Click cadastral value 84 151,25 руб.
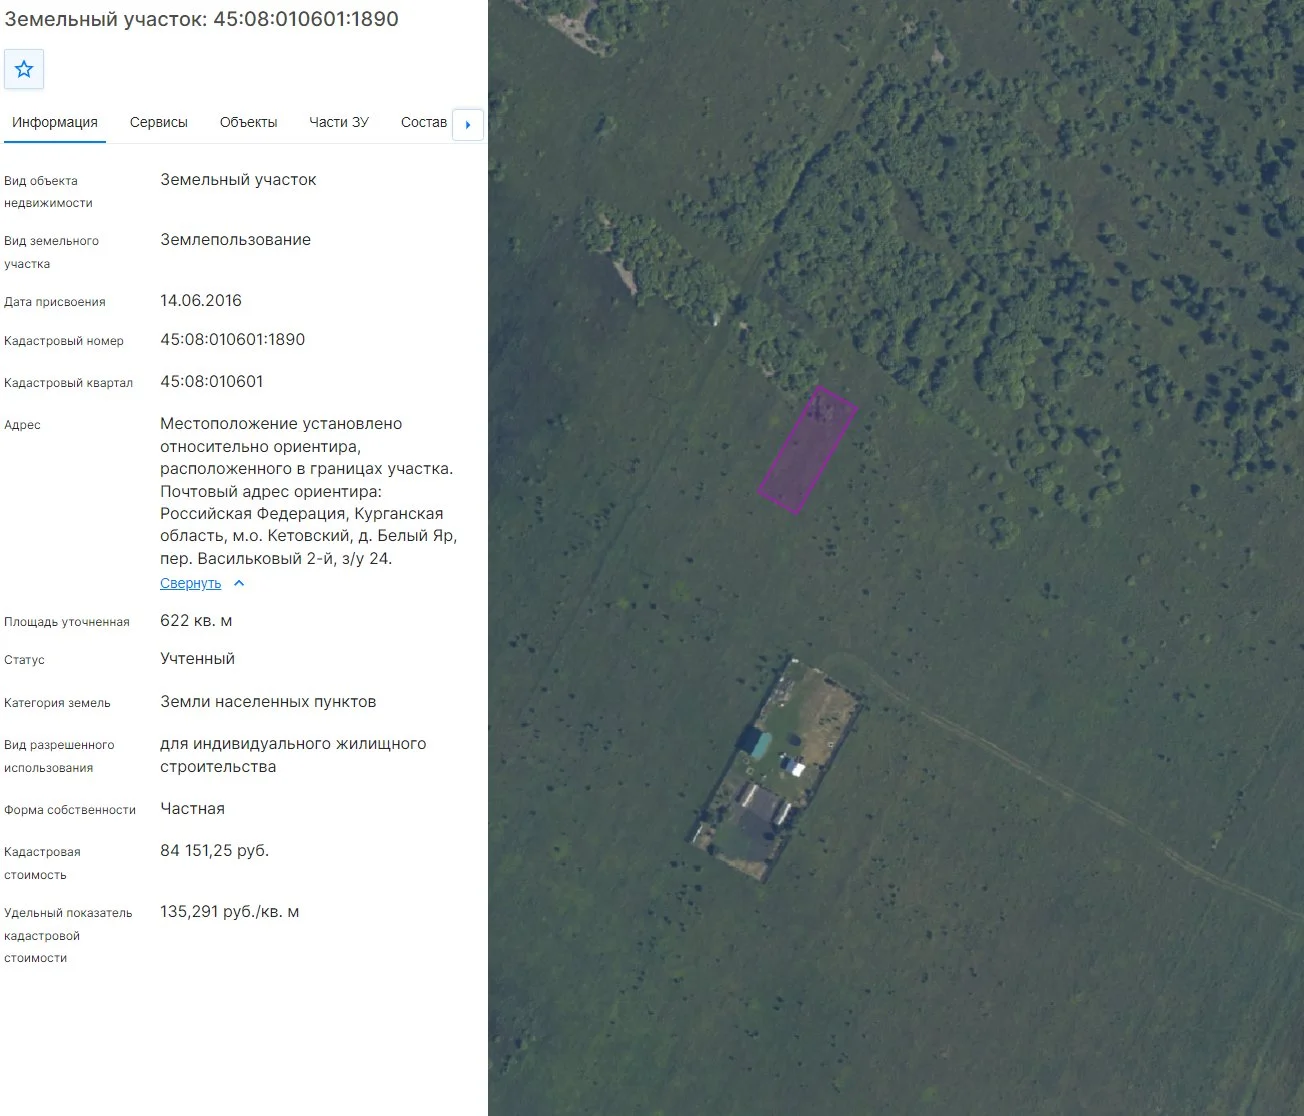The image size is (1304, 1116). coord(215,851)
